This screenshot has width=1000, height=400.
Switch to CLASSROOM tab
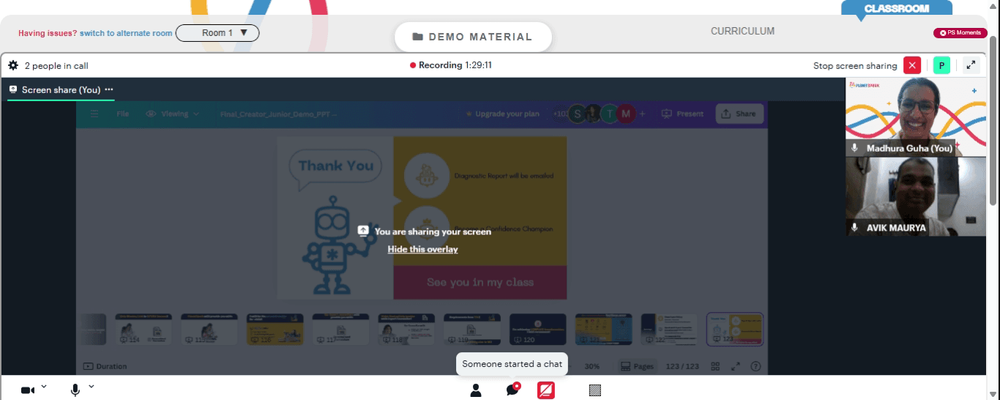pos(896,9)
